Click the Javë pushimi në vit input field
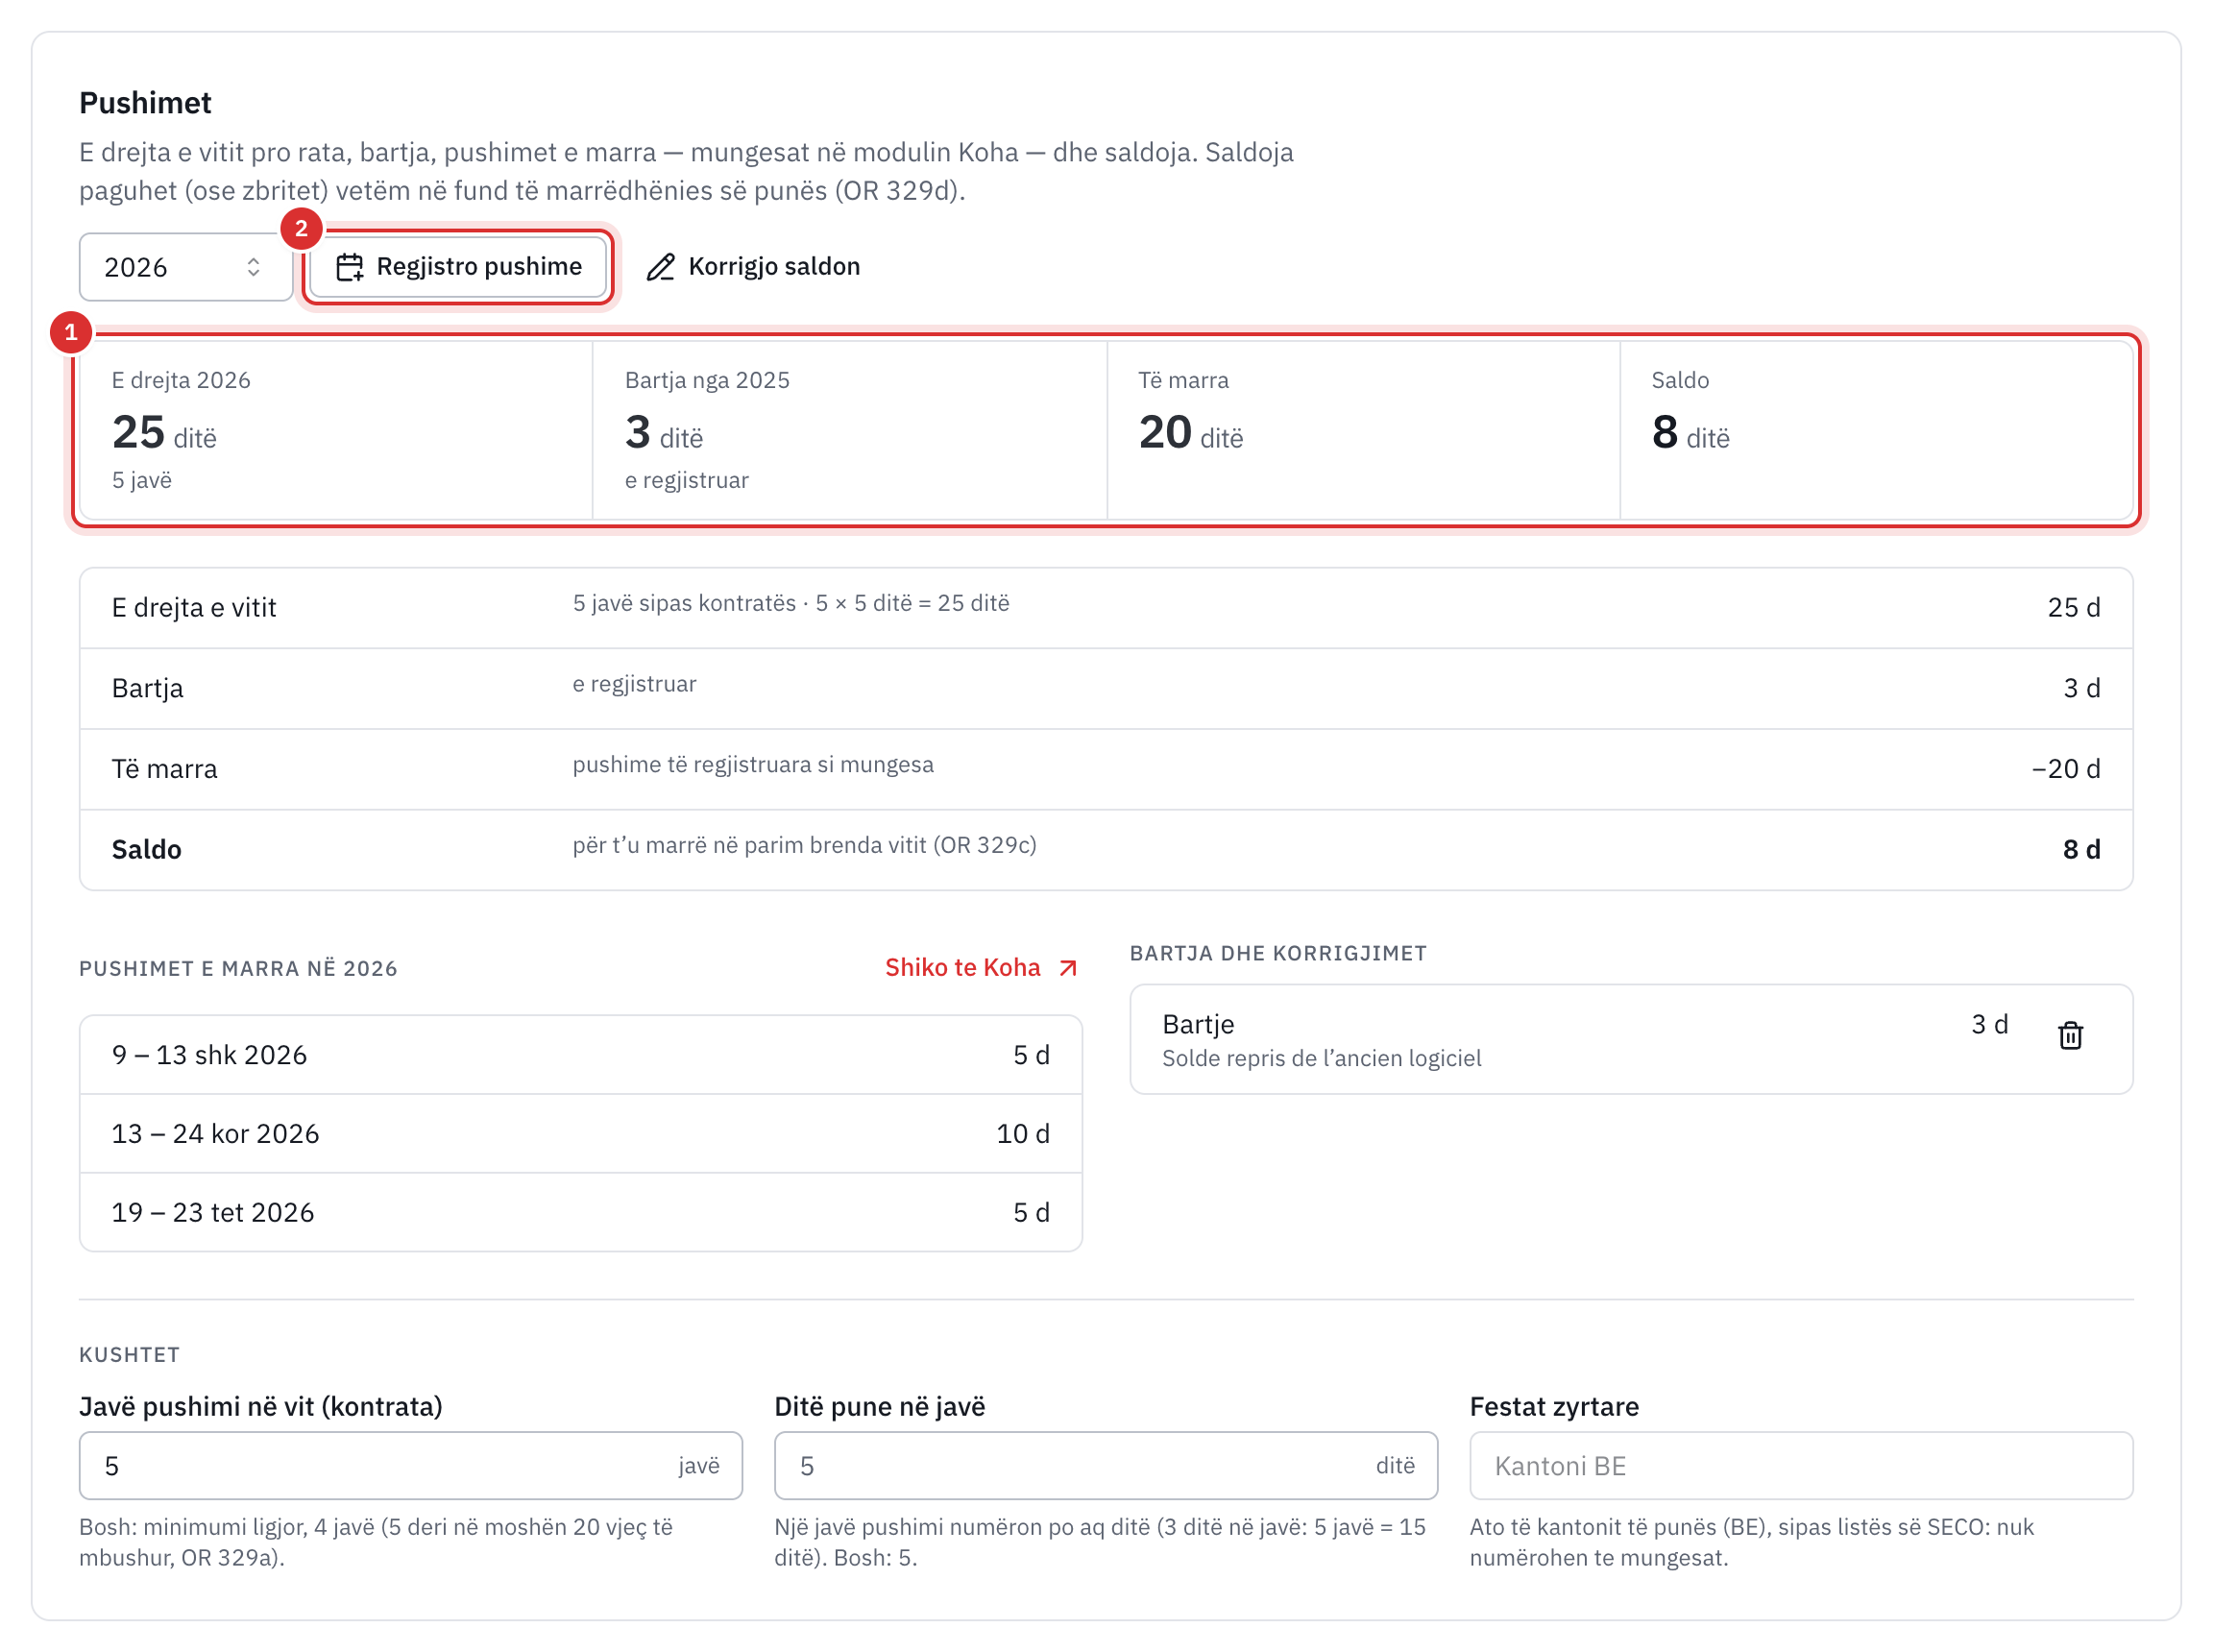This screenshot has width=2213, height=1652. (410, 1465)
